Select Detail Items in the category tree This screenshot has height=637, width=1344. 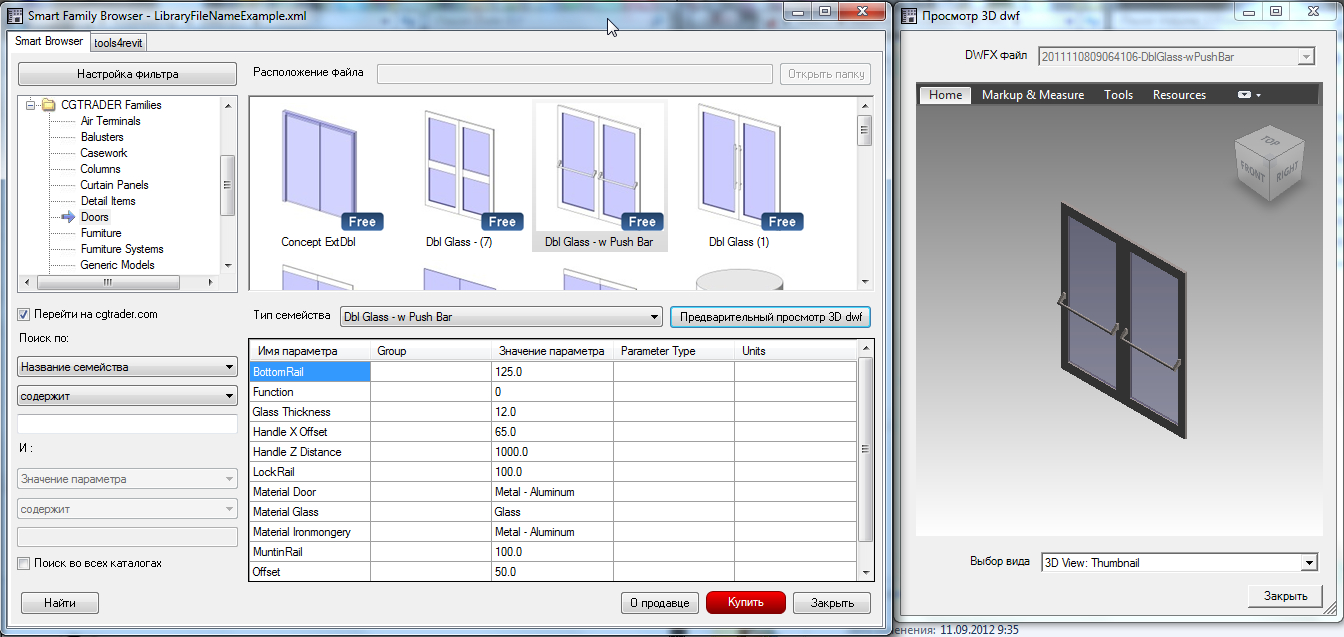[x=108, y=201]
